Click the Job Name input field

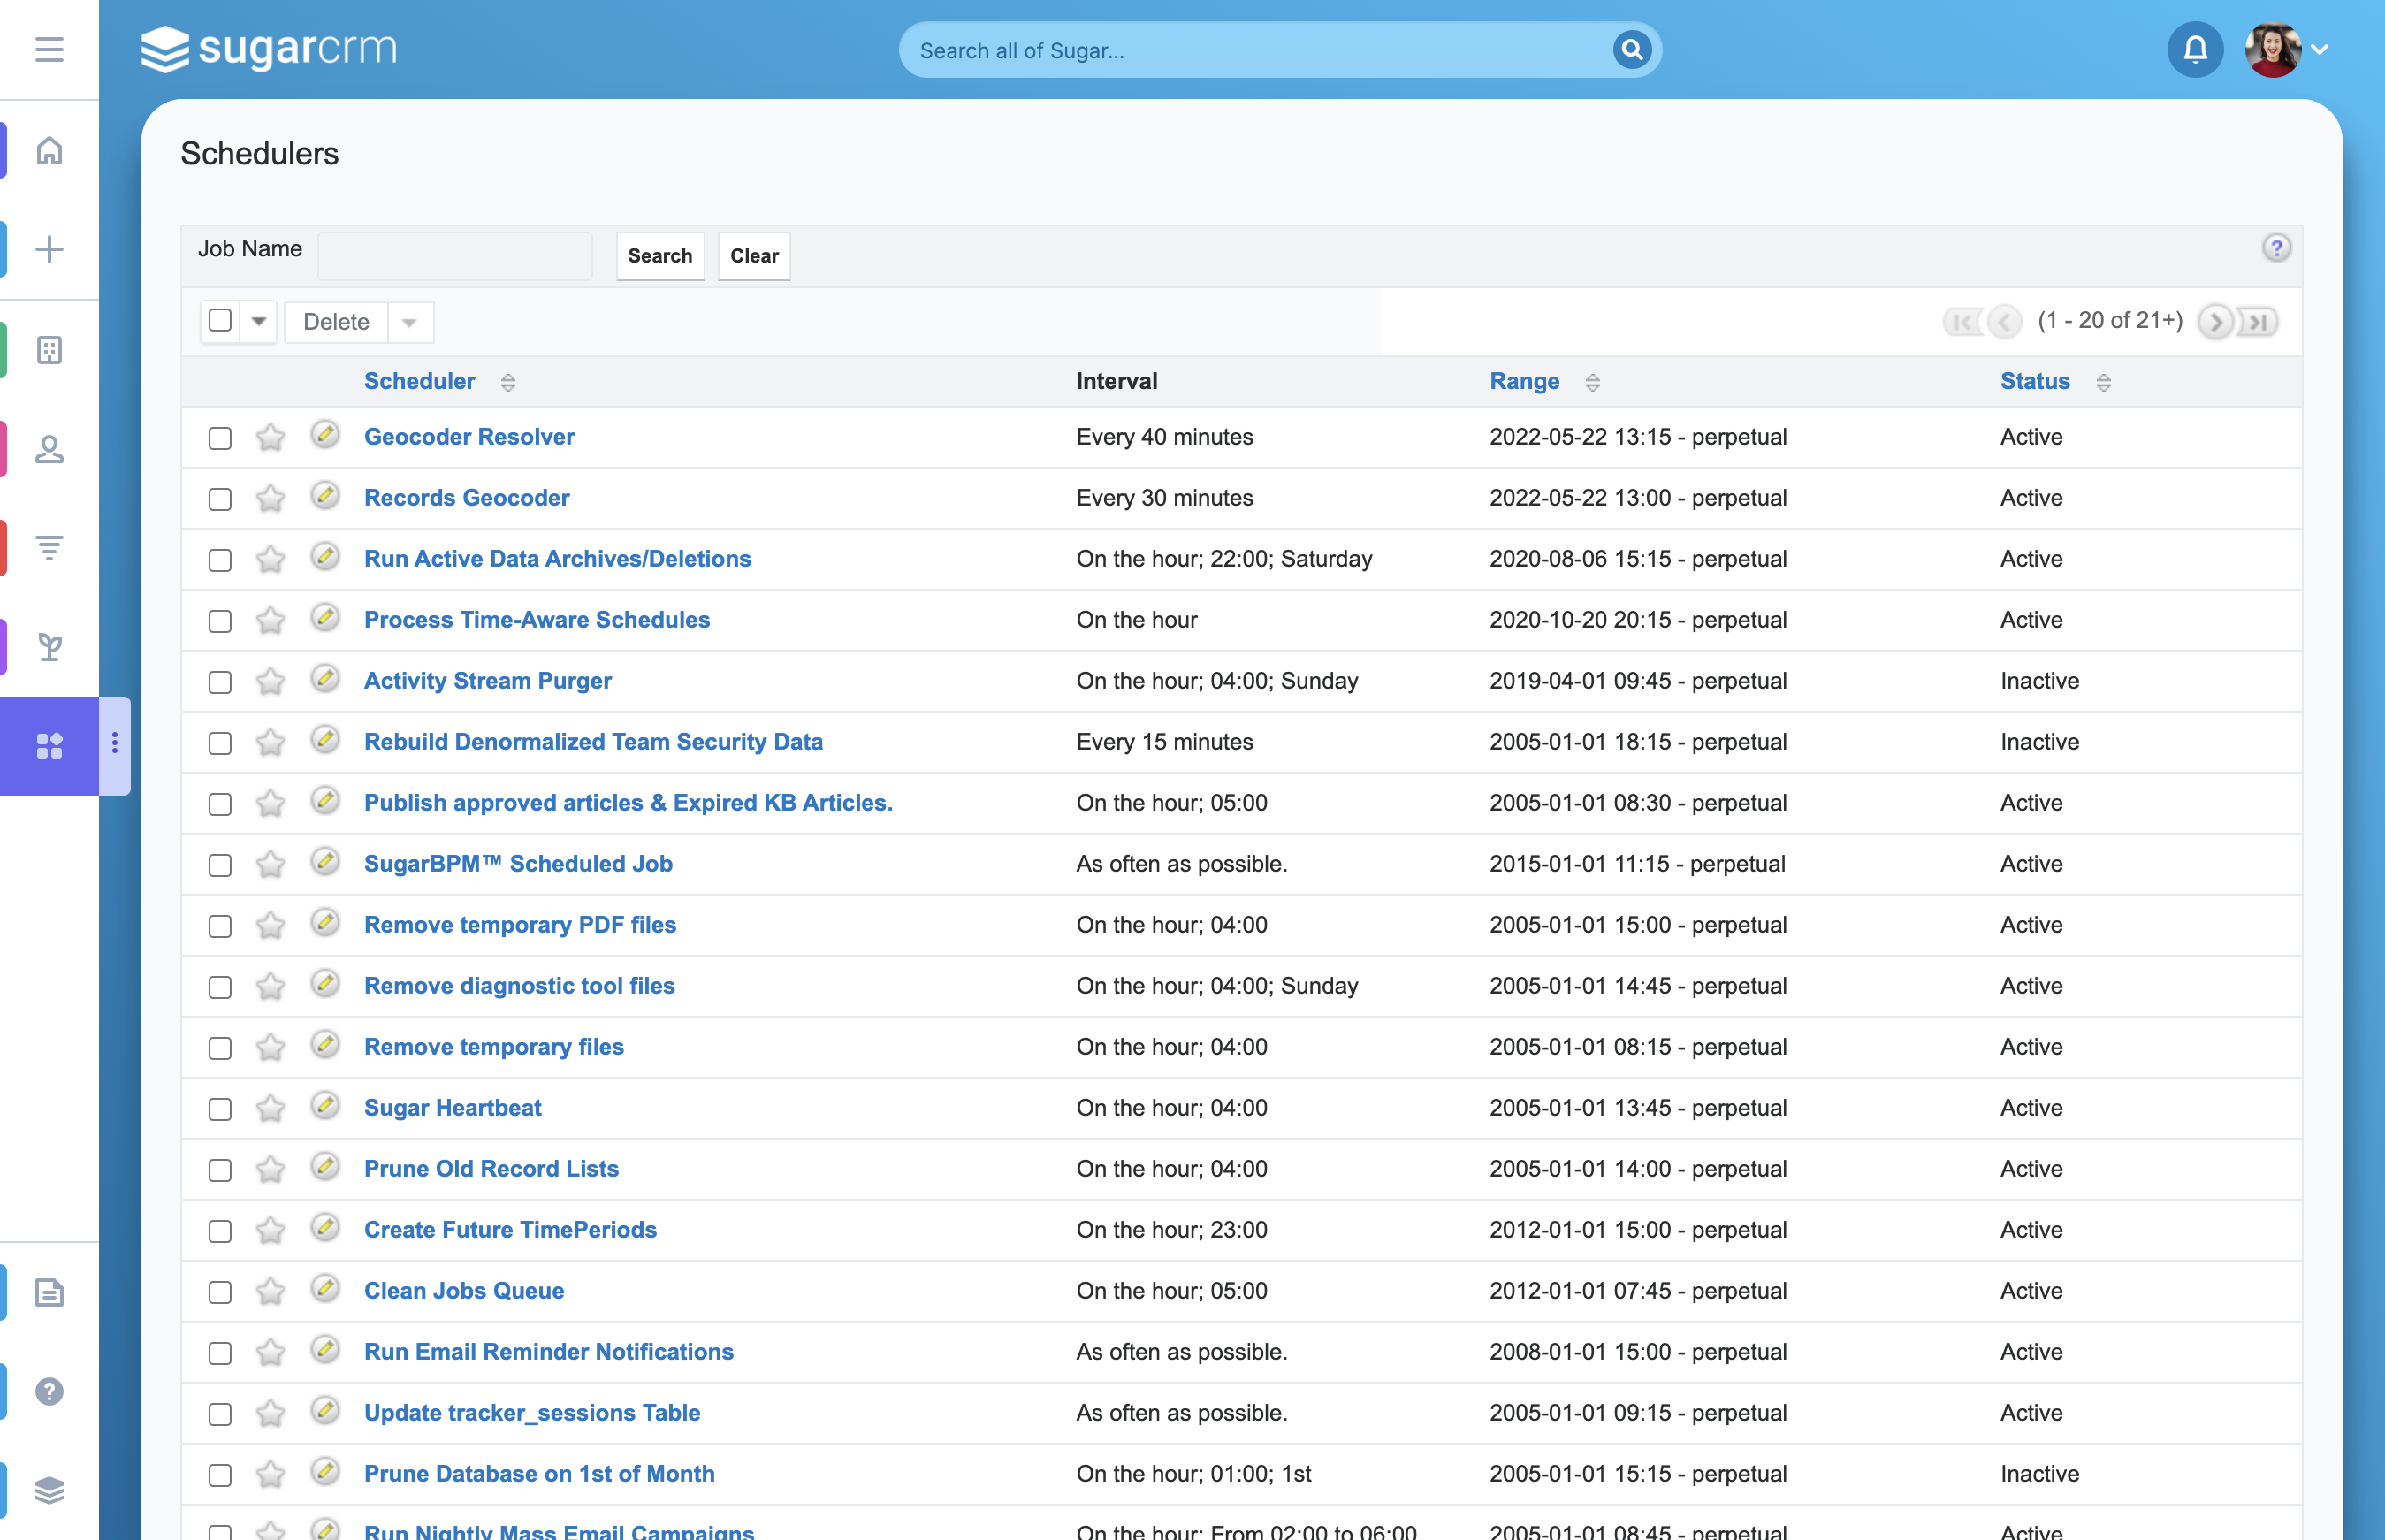455,256
